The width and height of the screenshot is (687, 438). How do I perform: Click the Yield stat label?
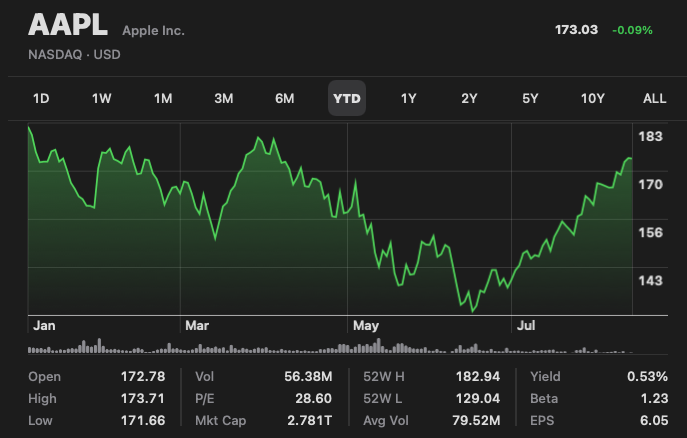click(x=545, y=377)
